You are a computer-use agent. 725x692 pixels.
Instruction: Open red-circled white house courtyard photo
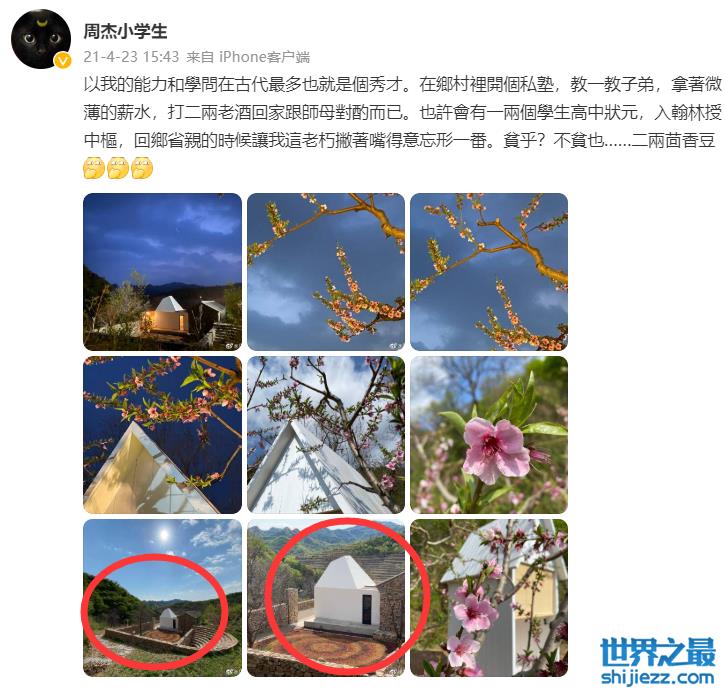[x=326, y=598]
